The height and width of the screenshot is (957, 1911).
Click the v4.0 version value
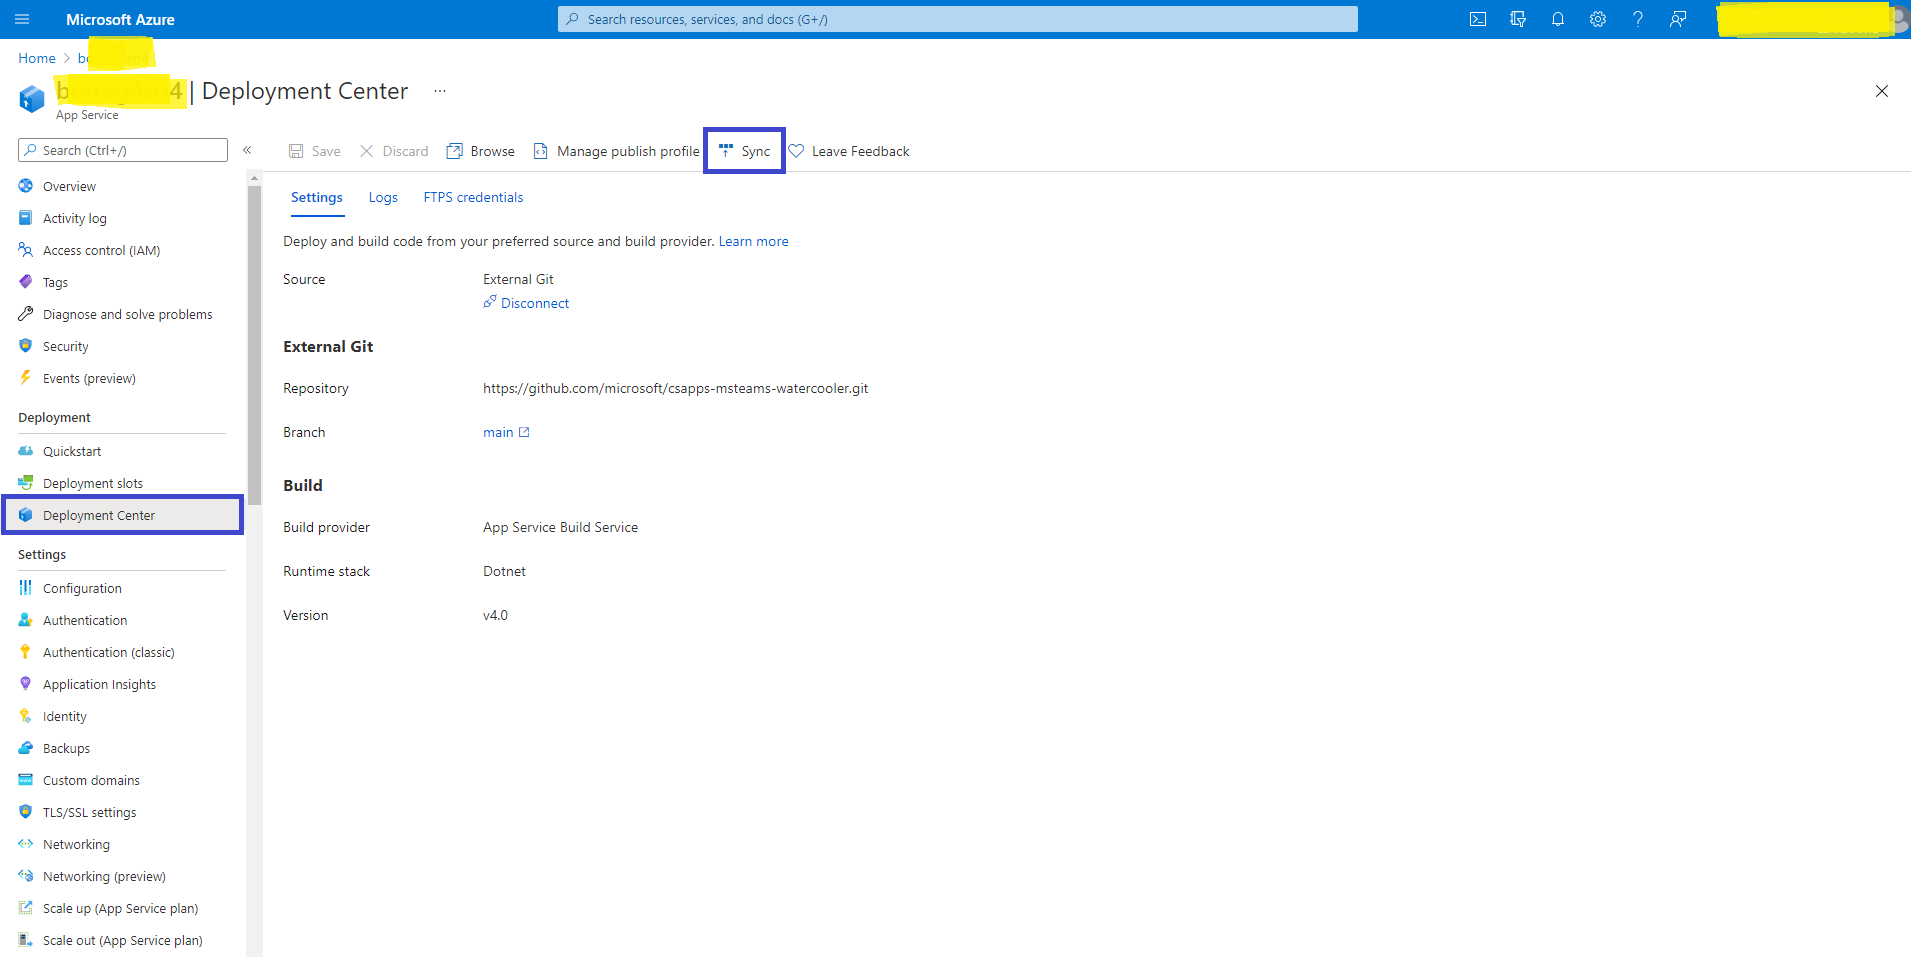tap(495, 615)
